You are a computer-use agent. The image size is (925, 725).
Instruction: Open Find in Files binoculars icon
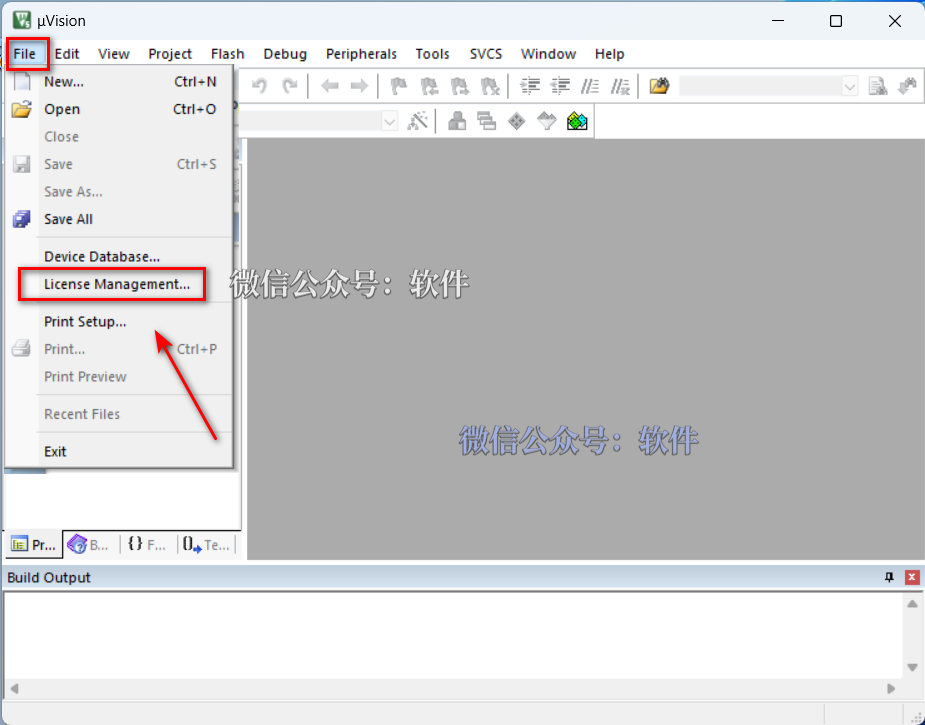pyautogui.click(x=660, y=86)
